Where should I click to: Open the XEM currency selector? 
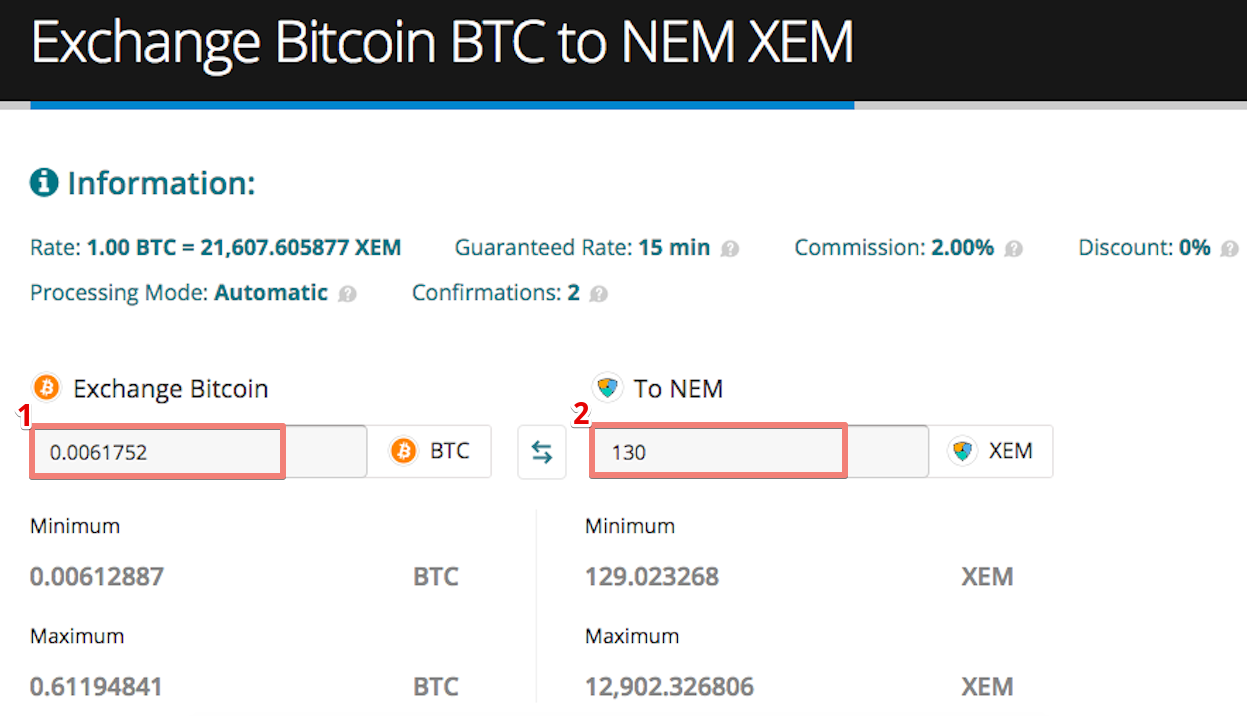click(990, 451)
